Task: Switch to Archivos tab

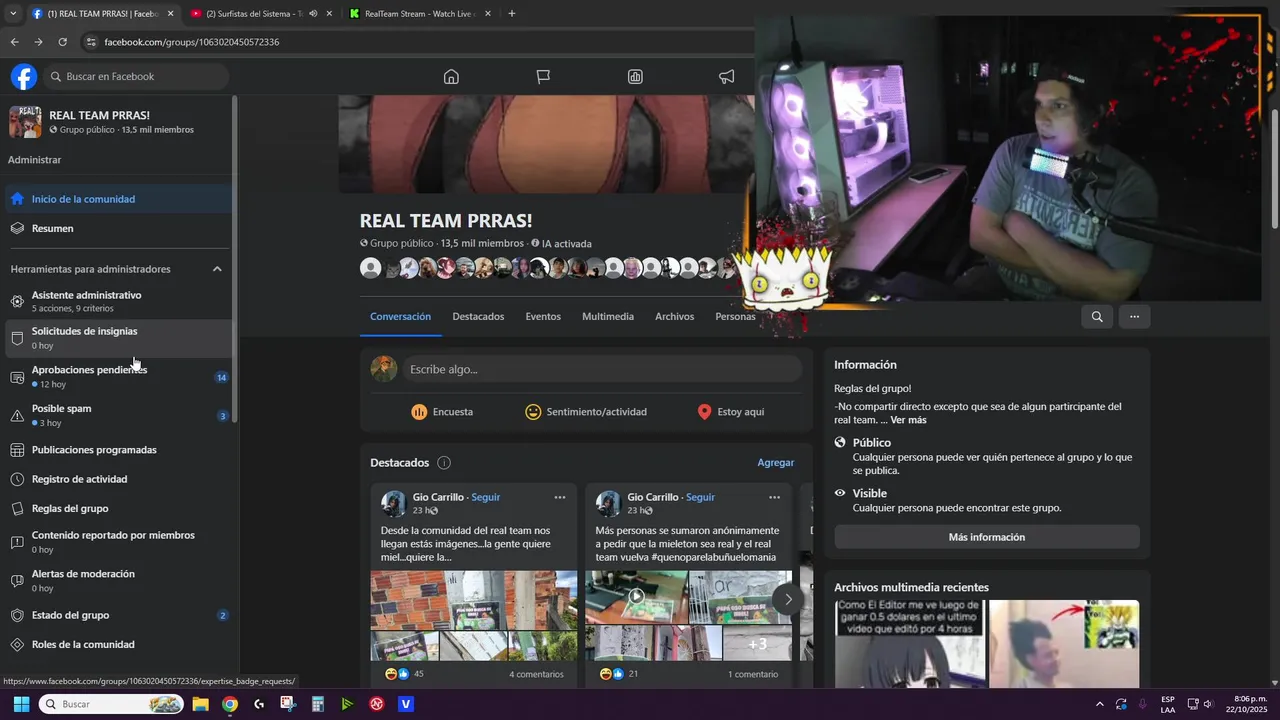Action: tap(674, 317)
